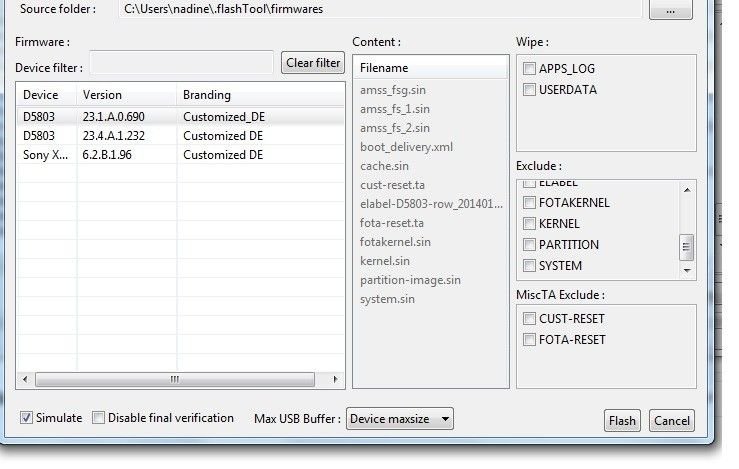
Task: Open the source folder browse button
Action: pos(670,10)
